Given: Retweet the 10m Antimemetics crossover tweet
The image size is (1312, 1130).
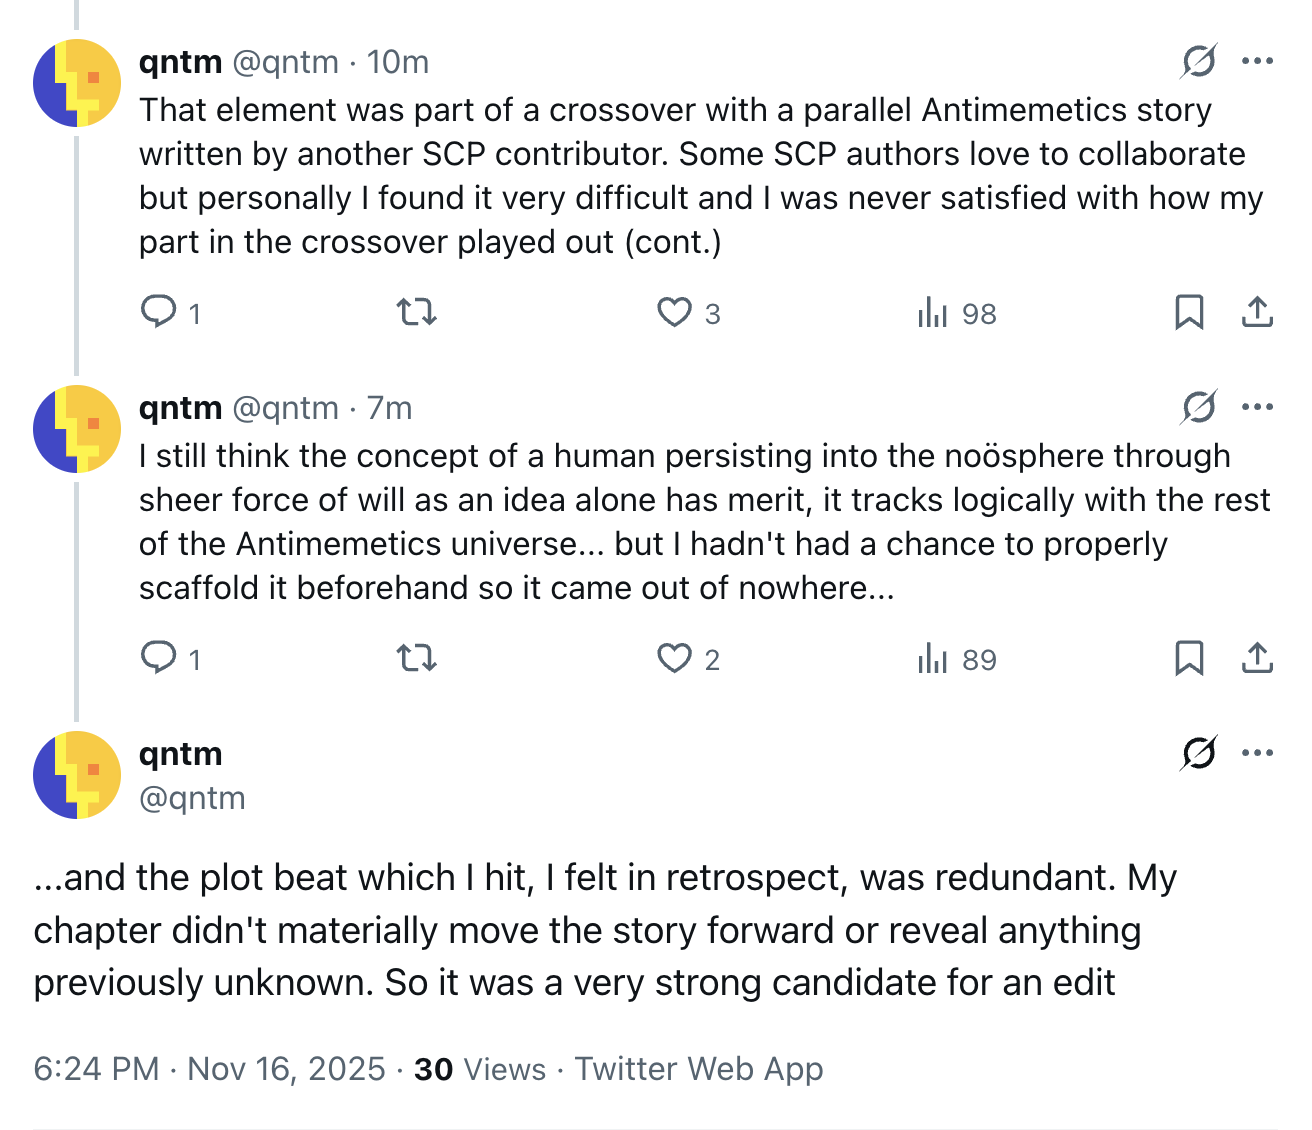Looking at the screenshot, I should coord(416,313).
